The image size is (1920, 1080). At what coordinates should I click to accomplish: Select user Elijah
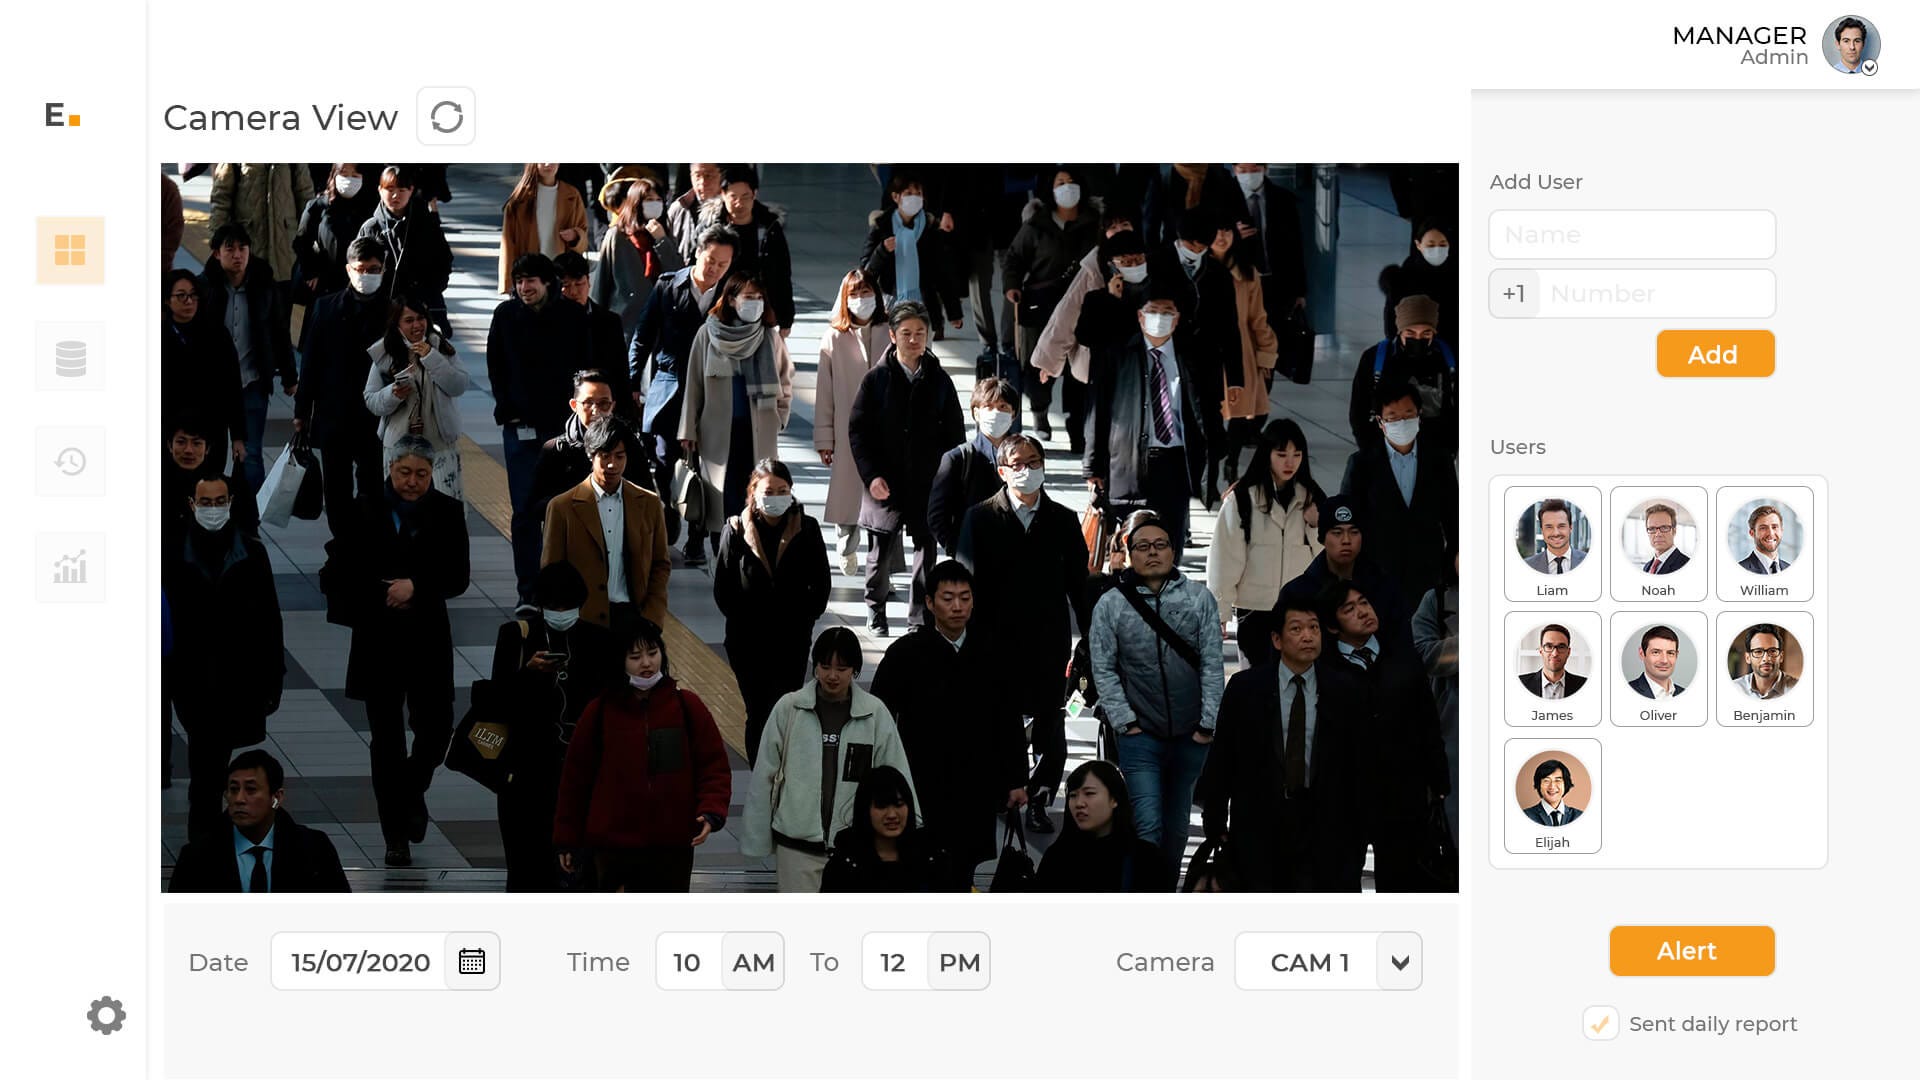coord(1552,796)
